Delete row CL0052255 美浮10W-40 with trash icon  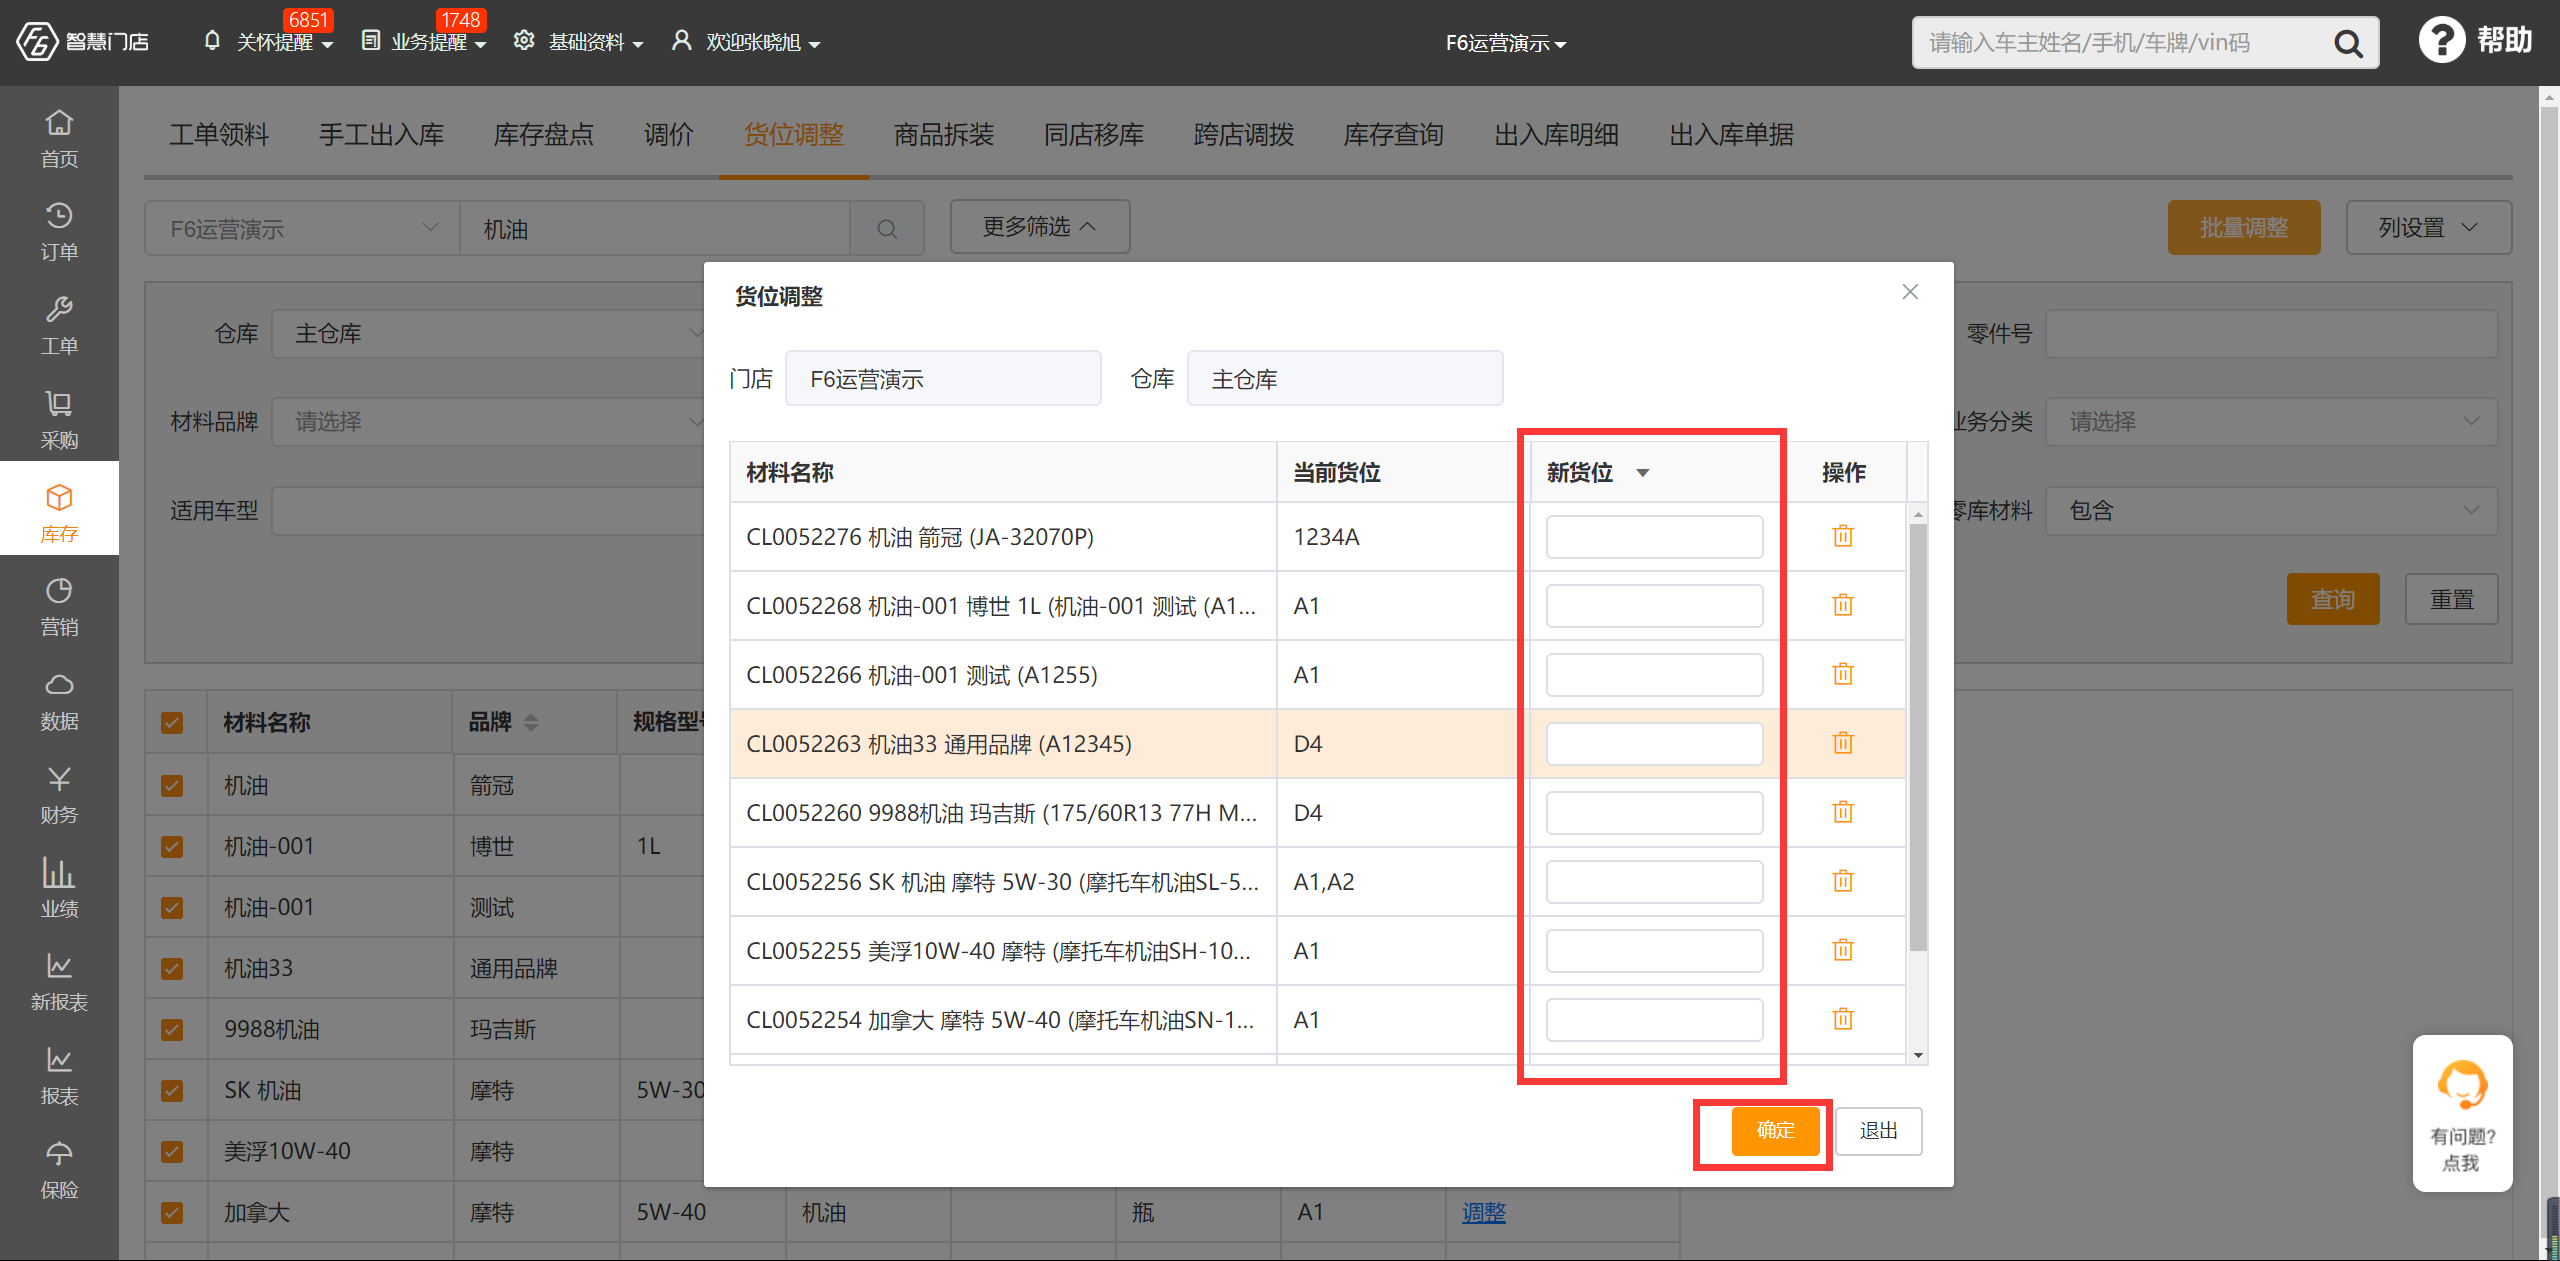pyautogui.click(x=1843, y=950)
